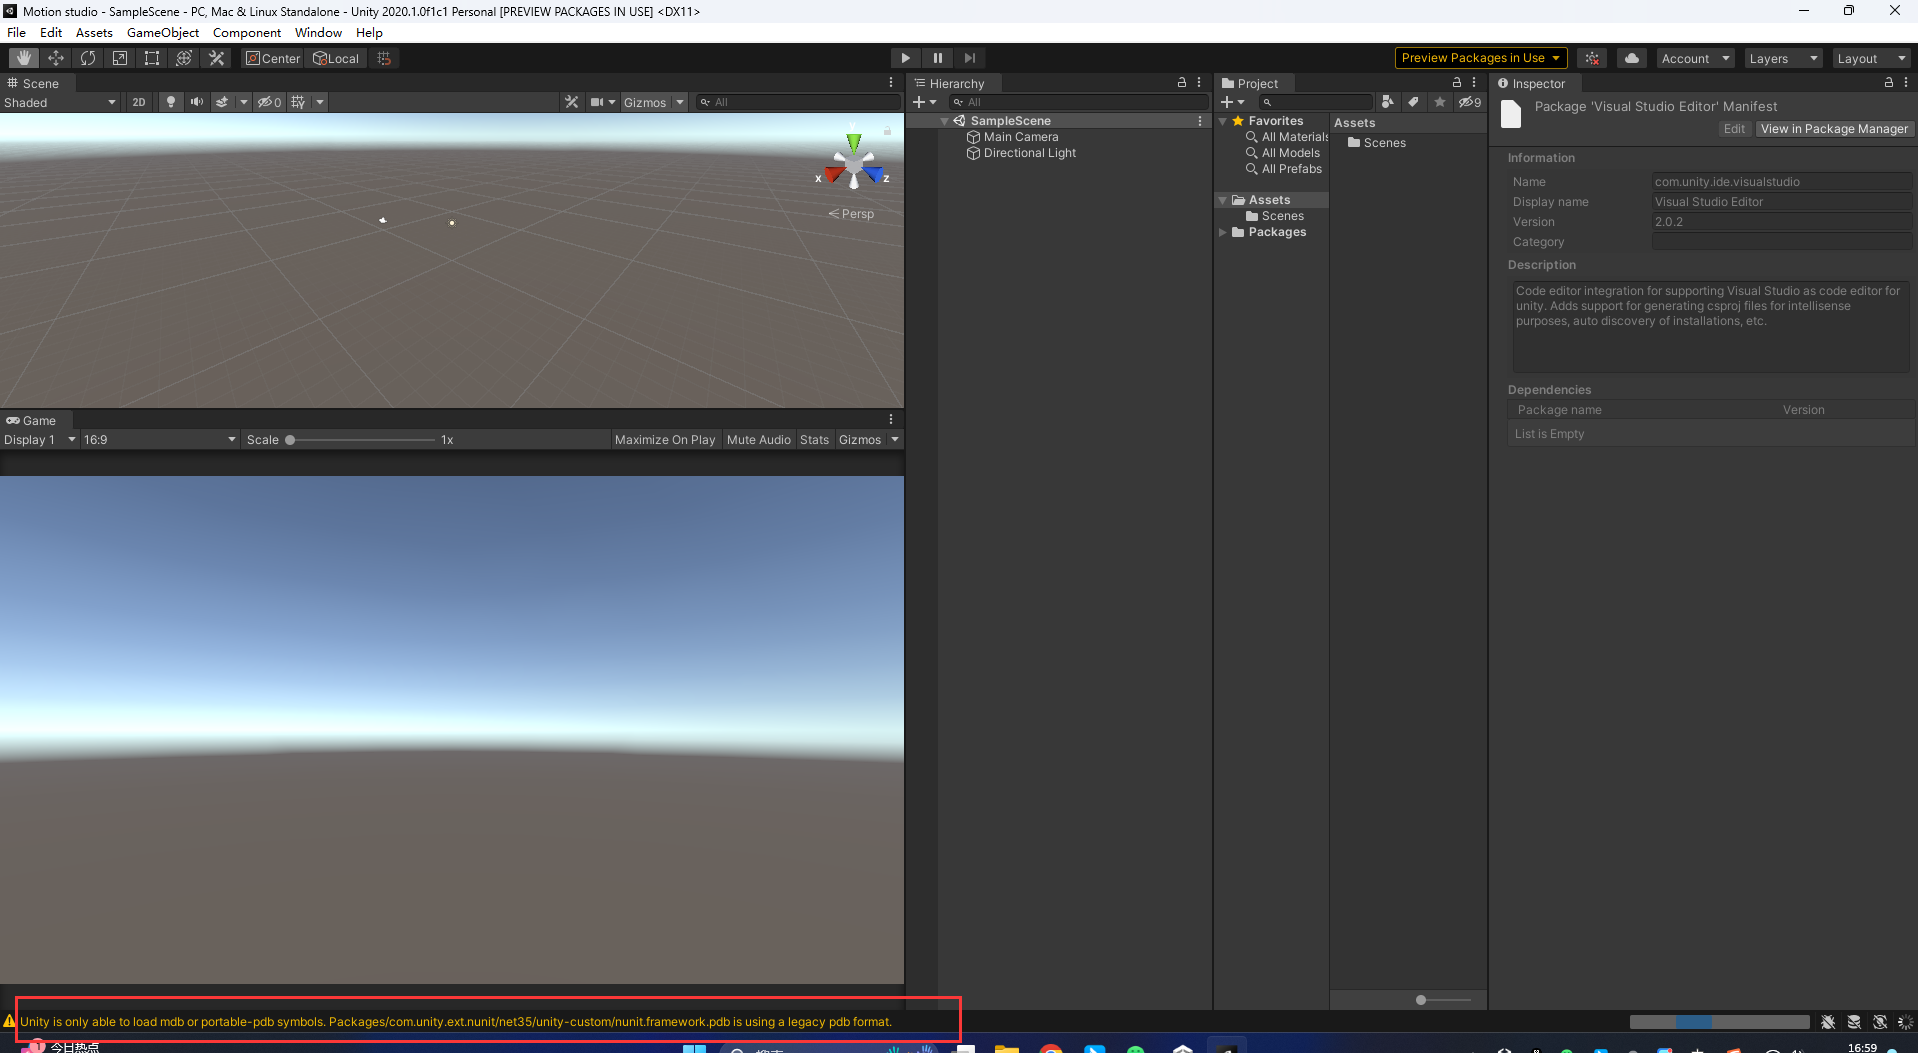The width and height of the screenshot is (1918, 1053).
Task: Toggle 2D view in Scene
Action: [x=139, y=102]
